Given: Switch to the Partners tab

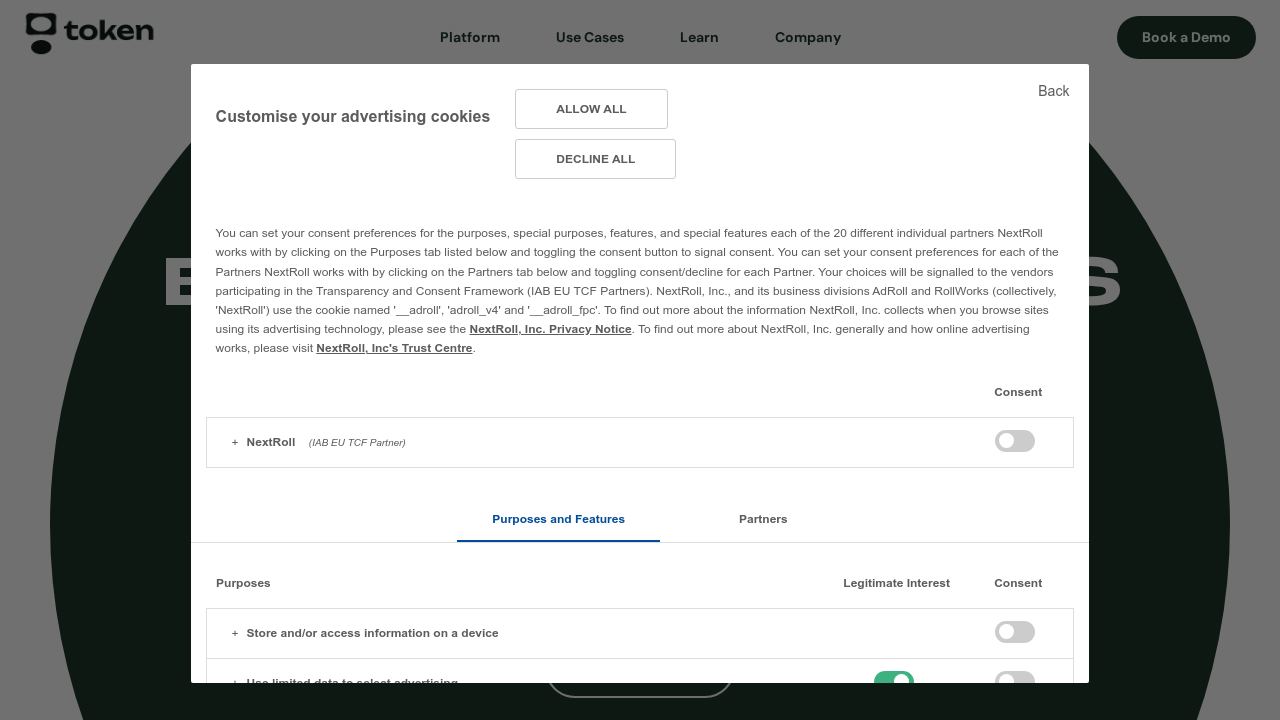Looking at the screenshot, I should pyautogui.click(x=763, y=519).
